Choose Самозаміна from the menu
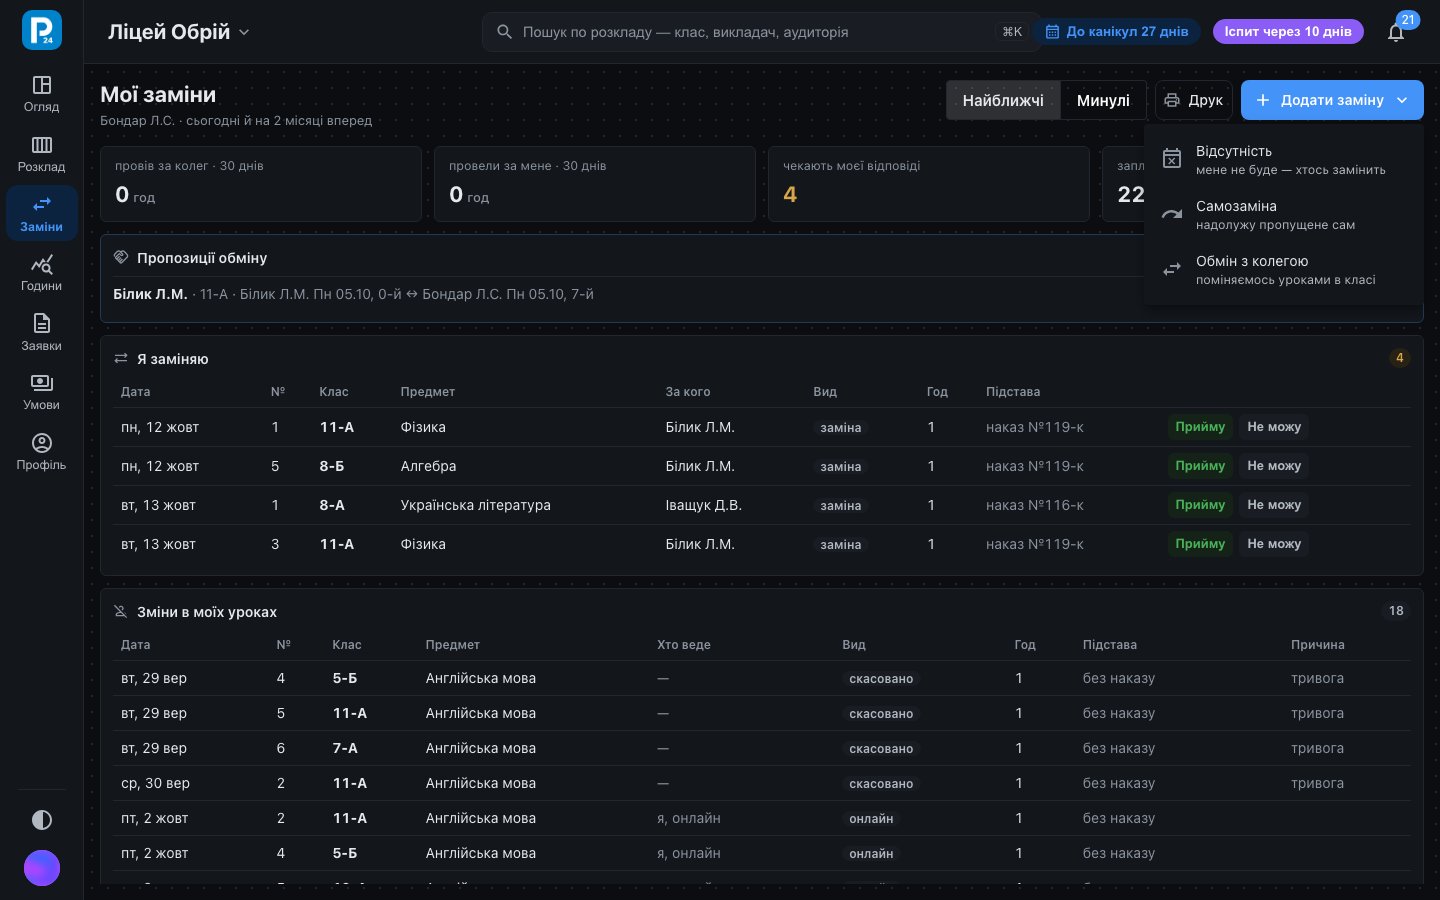The width and height of the screenshot is (1440, 900). pos(1283,214)
